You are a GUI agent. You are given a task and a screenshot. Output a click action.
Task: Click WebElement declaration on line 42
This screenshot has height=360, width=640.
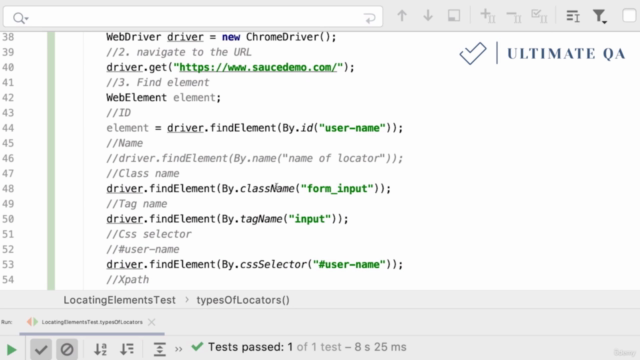[x=163, y=98]
